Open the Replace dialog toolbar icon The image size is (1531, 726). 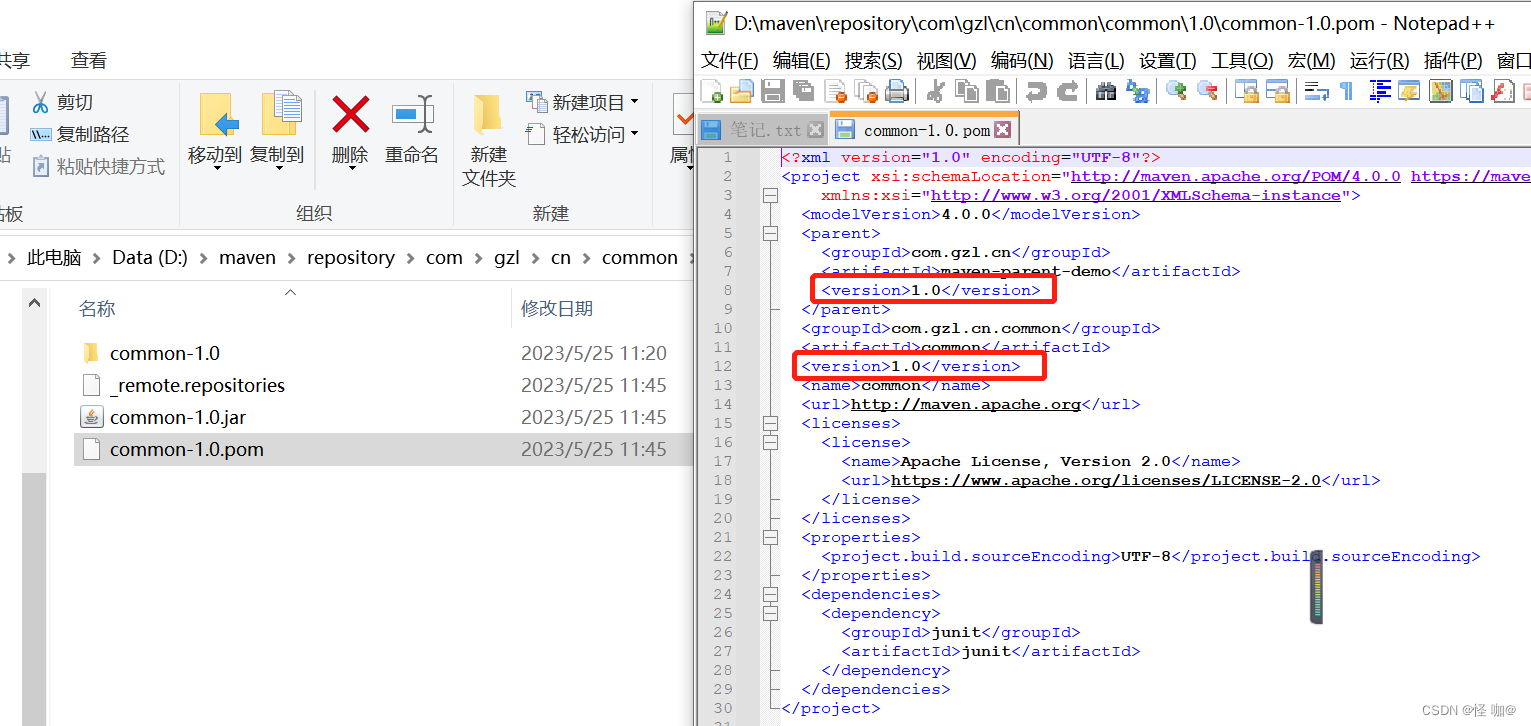coord(1138,91)
